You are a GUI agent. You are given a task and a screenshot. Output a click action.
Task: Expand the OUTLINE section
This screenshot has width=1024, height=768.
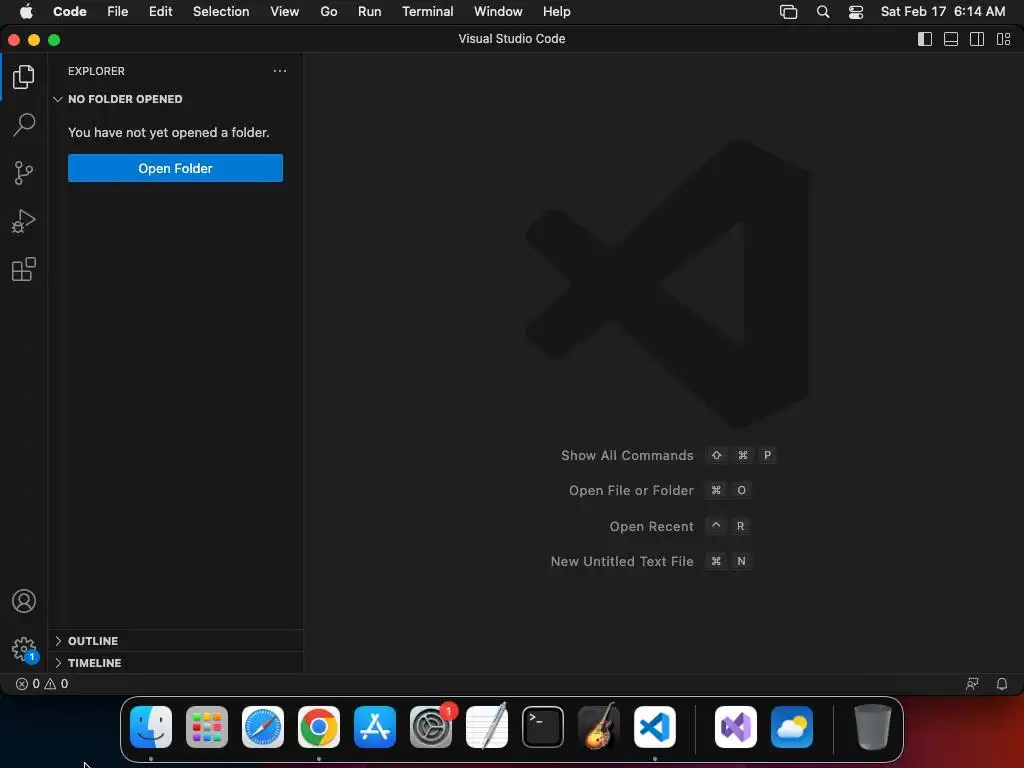click(x=175, y=641)
